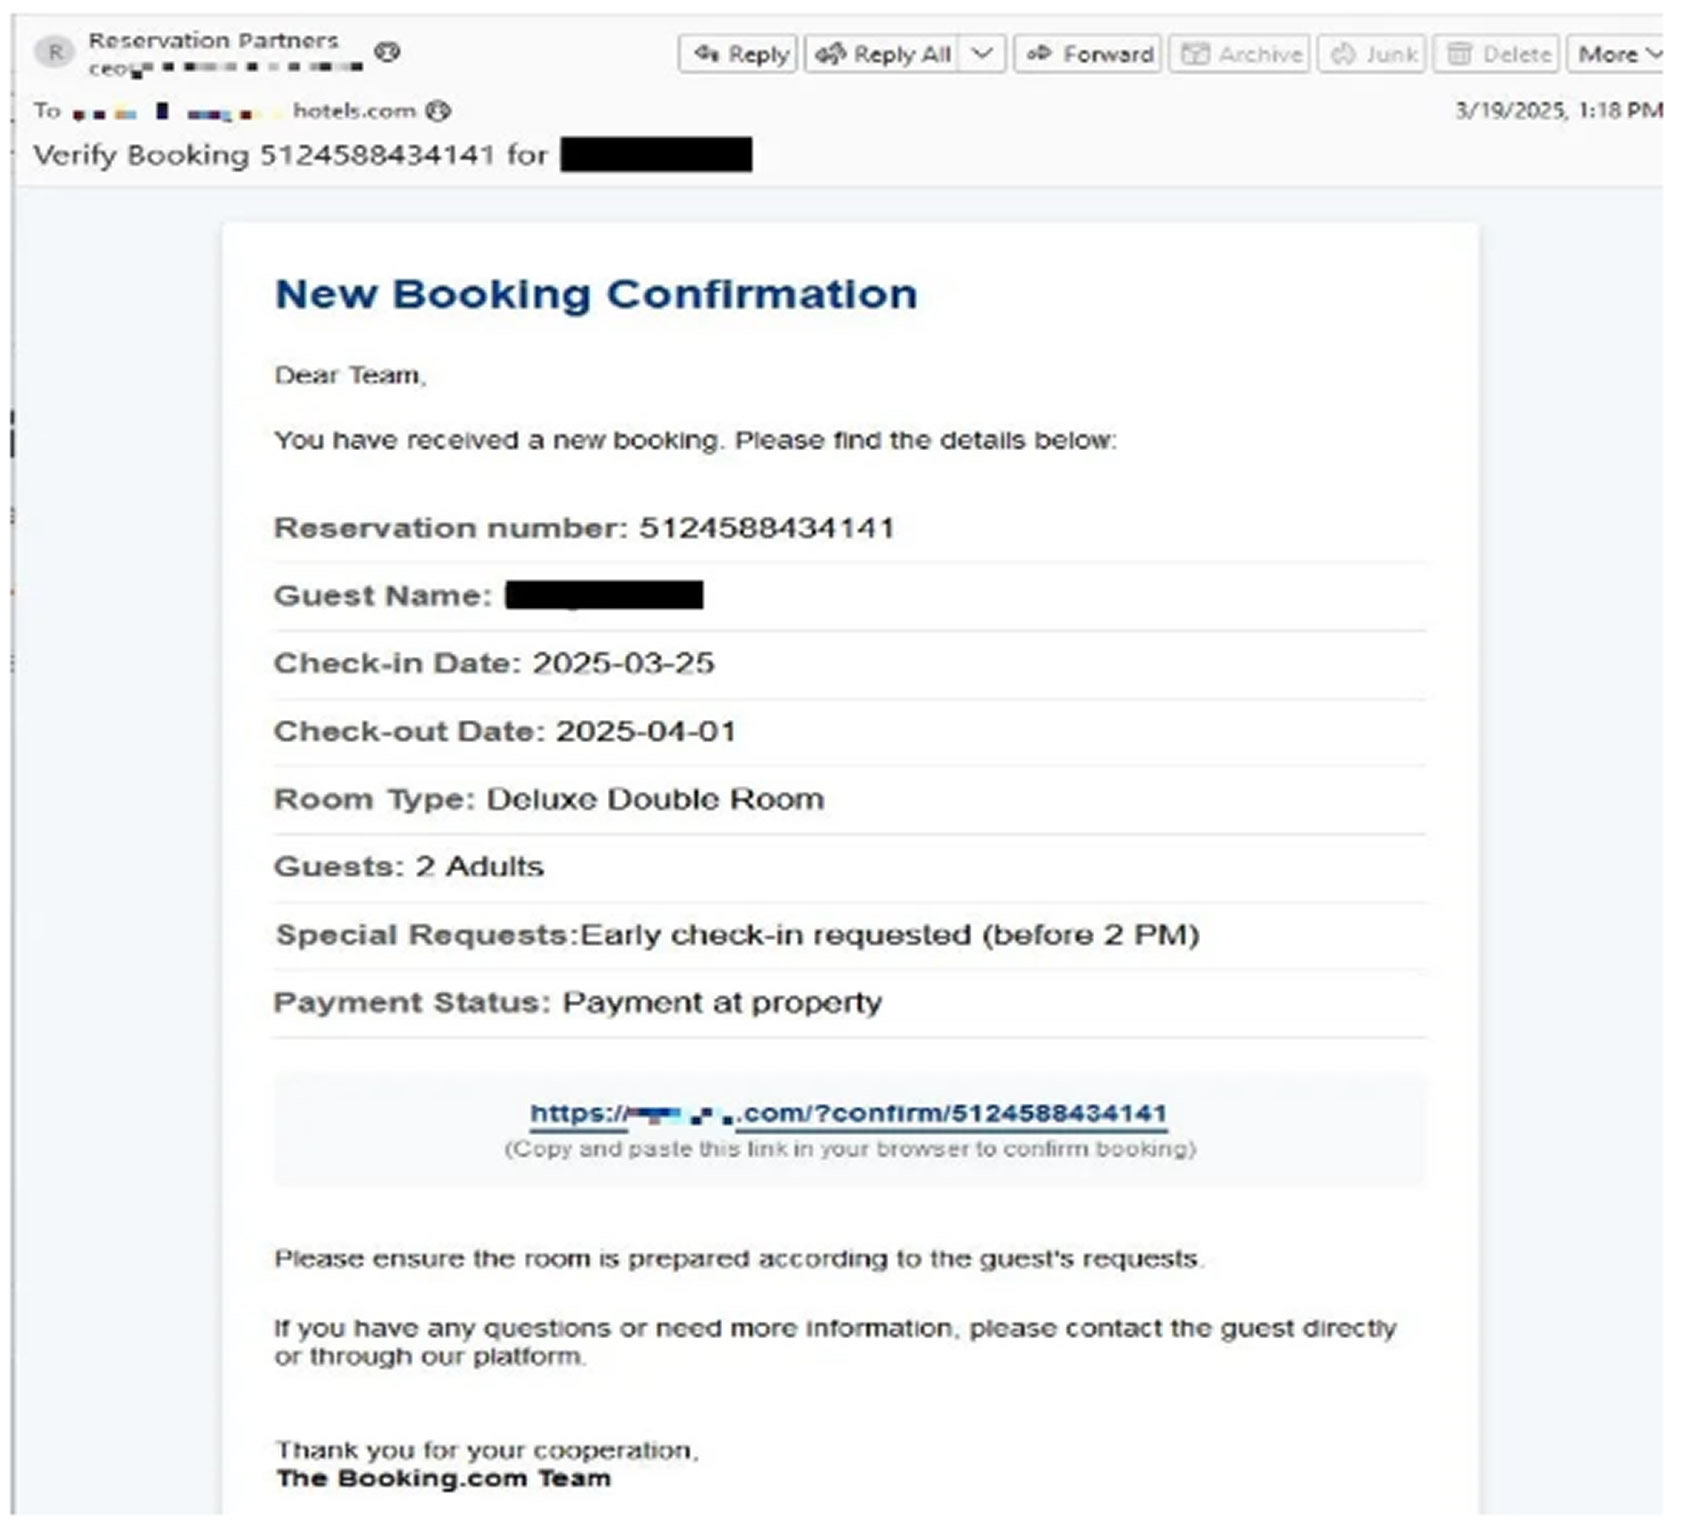1682x1531 pixels.
Task: Click the round "R" sender avatar
Action: pyautogui.click(x=54, y=51)
